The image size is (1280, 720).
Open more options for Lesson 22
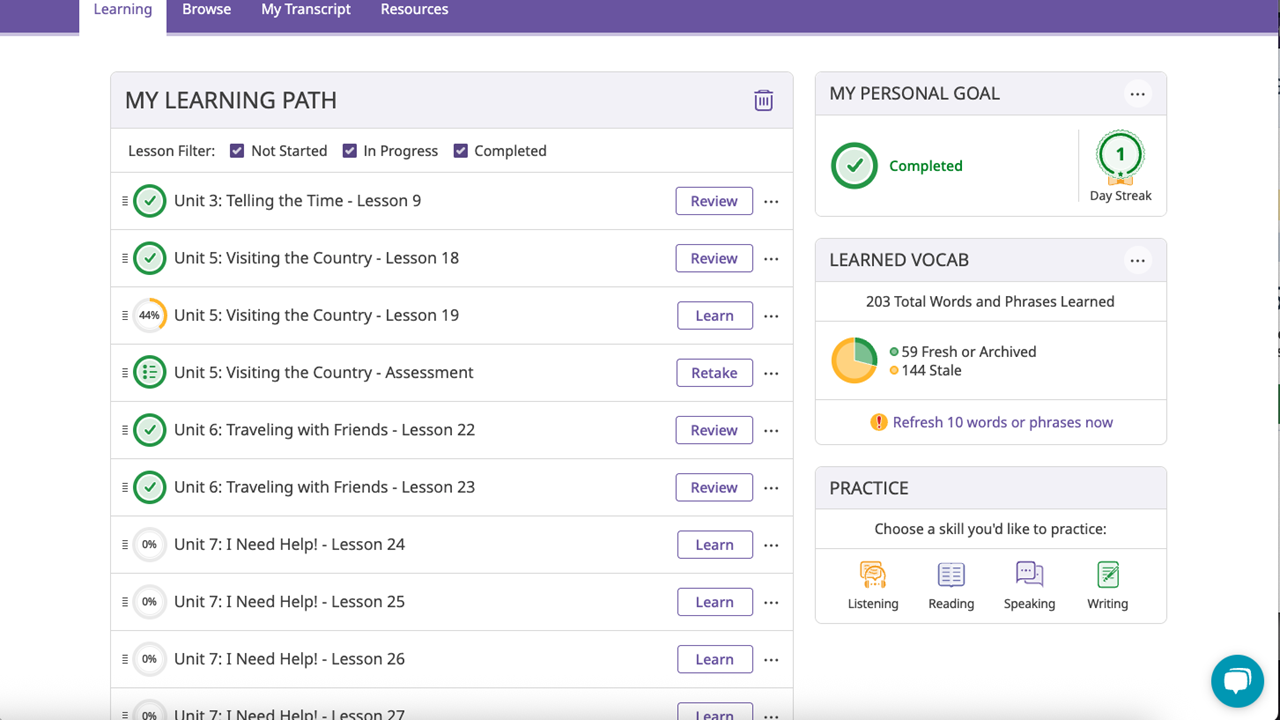[x=771, y=430]
